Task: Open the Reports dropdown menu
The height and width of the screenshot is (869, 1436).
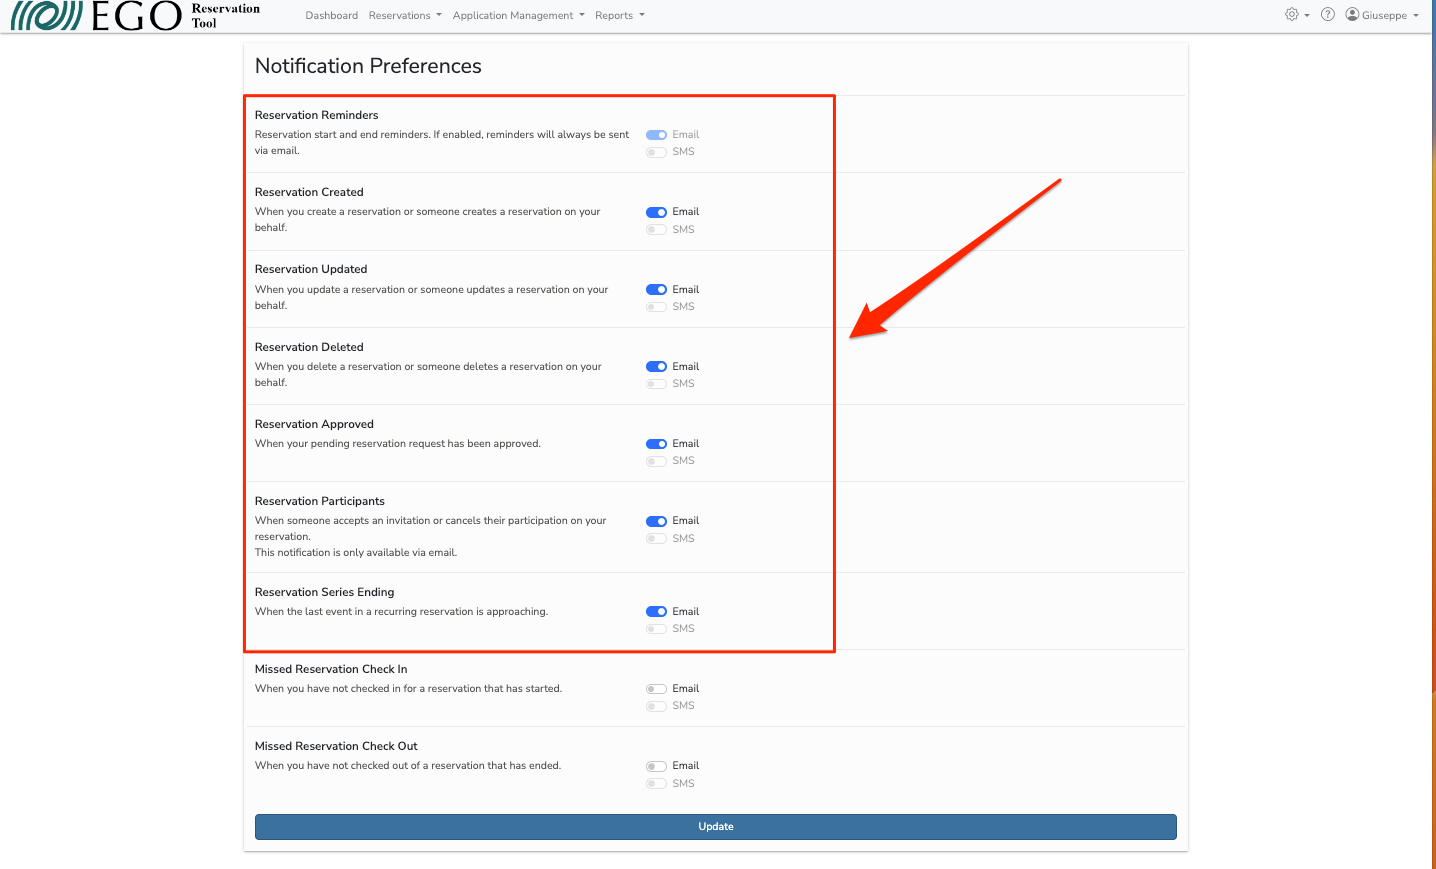Action: 619,15
